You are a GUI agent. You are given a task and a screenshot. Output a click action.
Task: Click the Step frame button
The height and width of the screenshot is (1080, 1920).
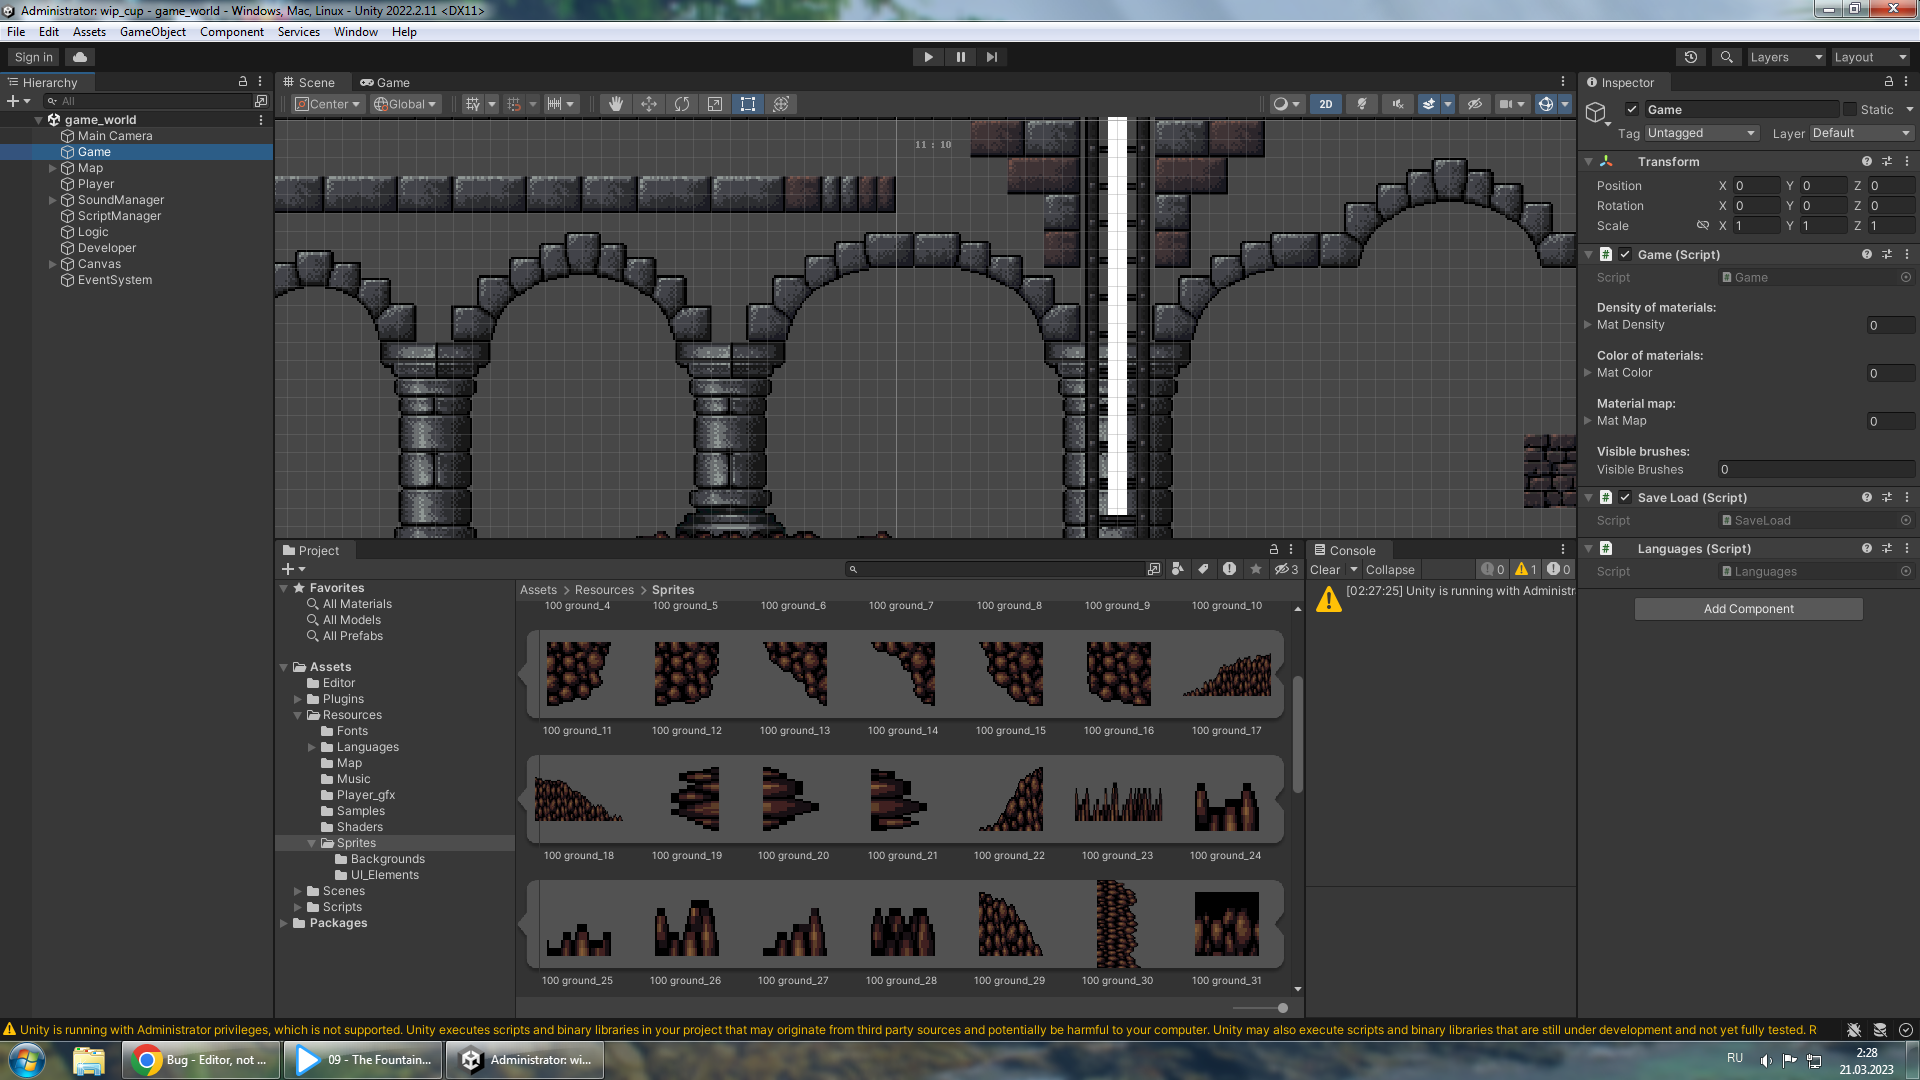pyautogui.click(x=991, y=57)
